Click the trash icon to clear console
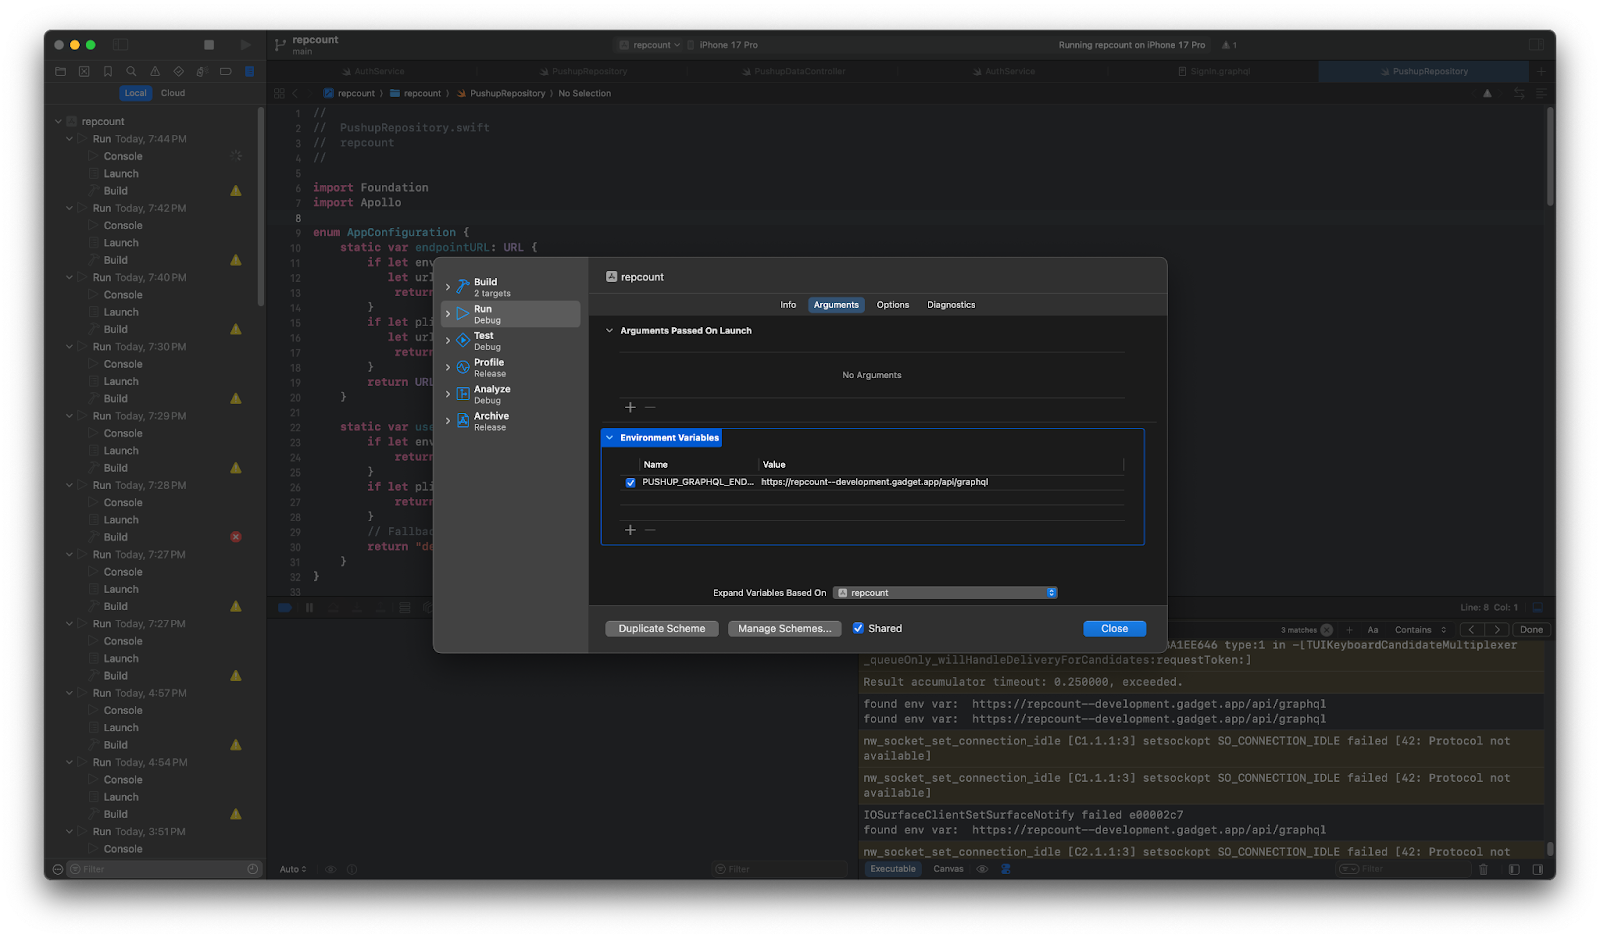1600x938 pixels. coord(1483,869)
